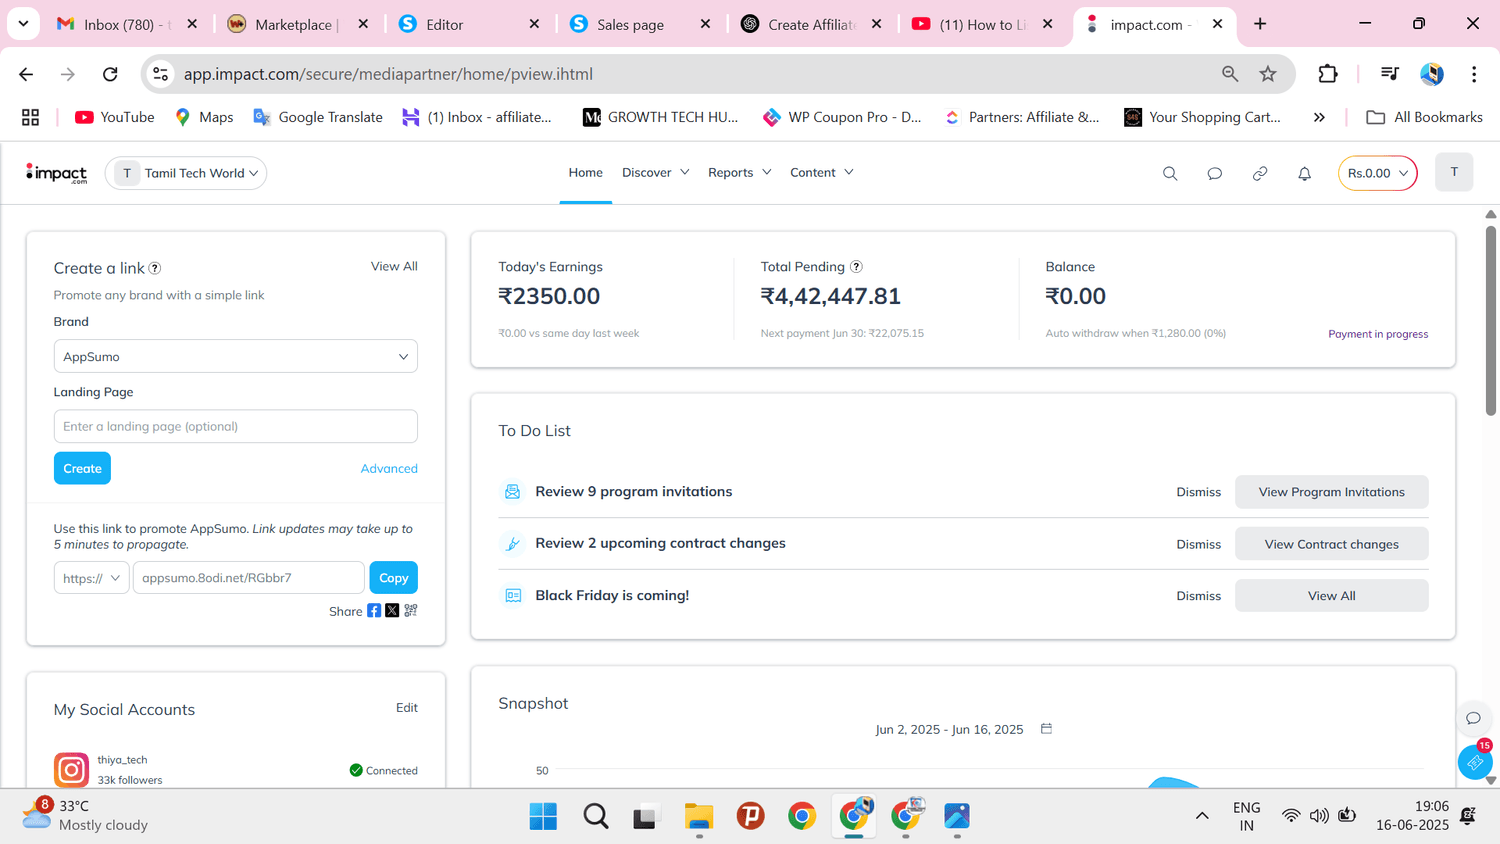Dismiss the contract changes task
Viewport: 1500px width, 844px height.
[1199, 544]
